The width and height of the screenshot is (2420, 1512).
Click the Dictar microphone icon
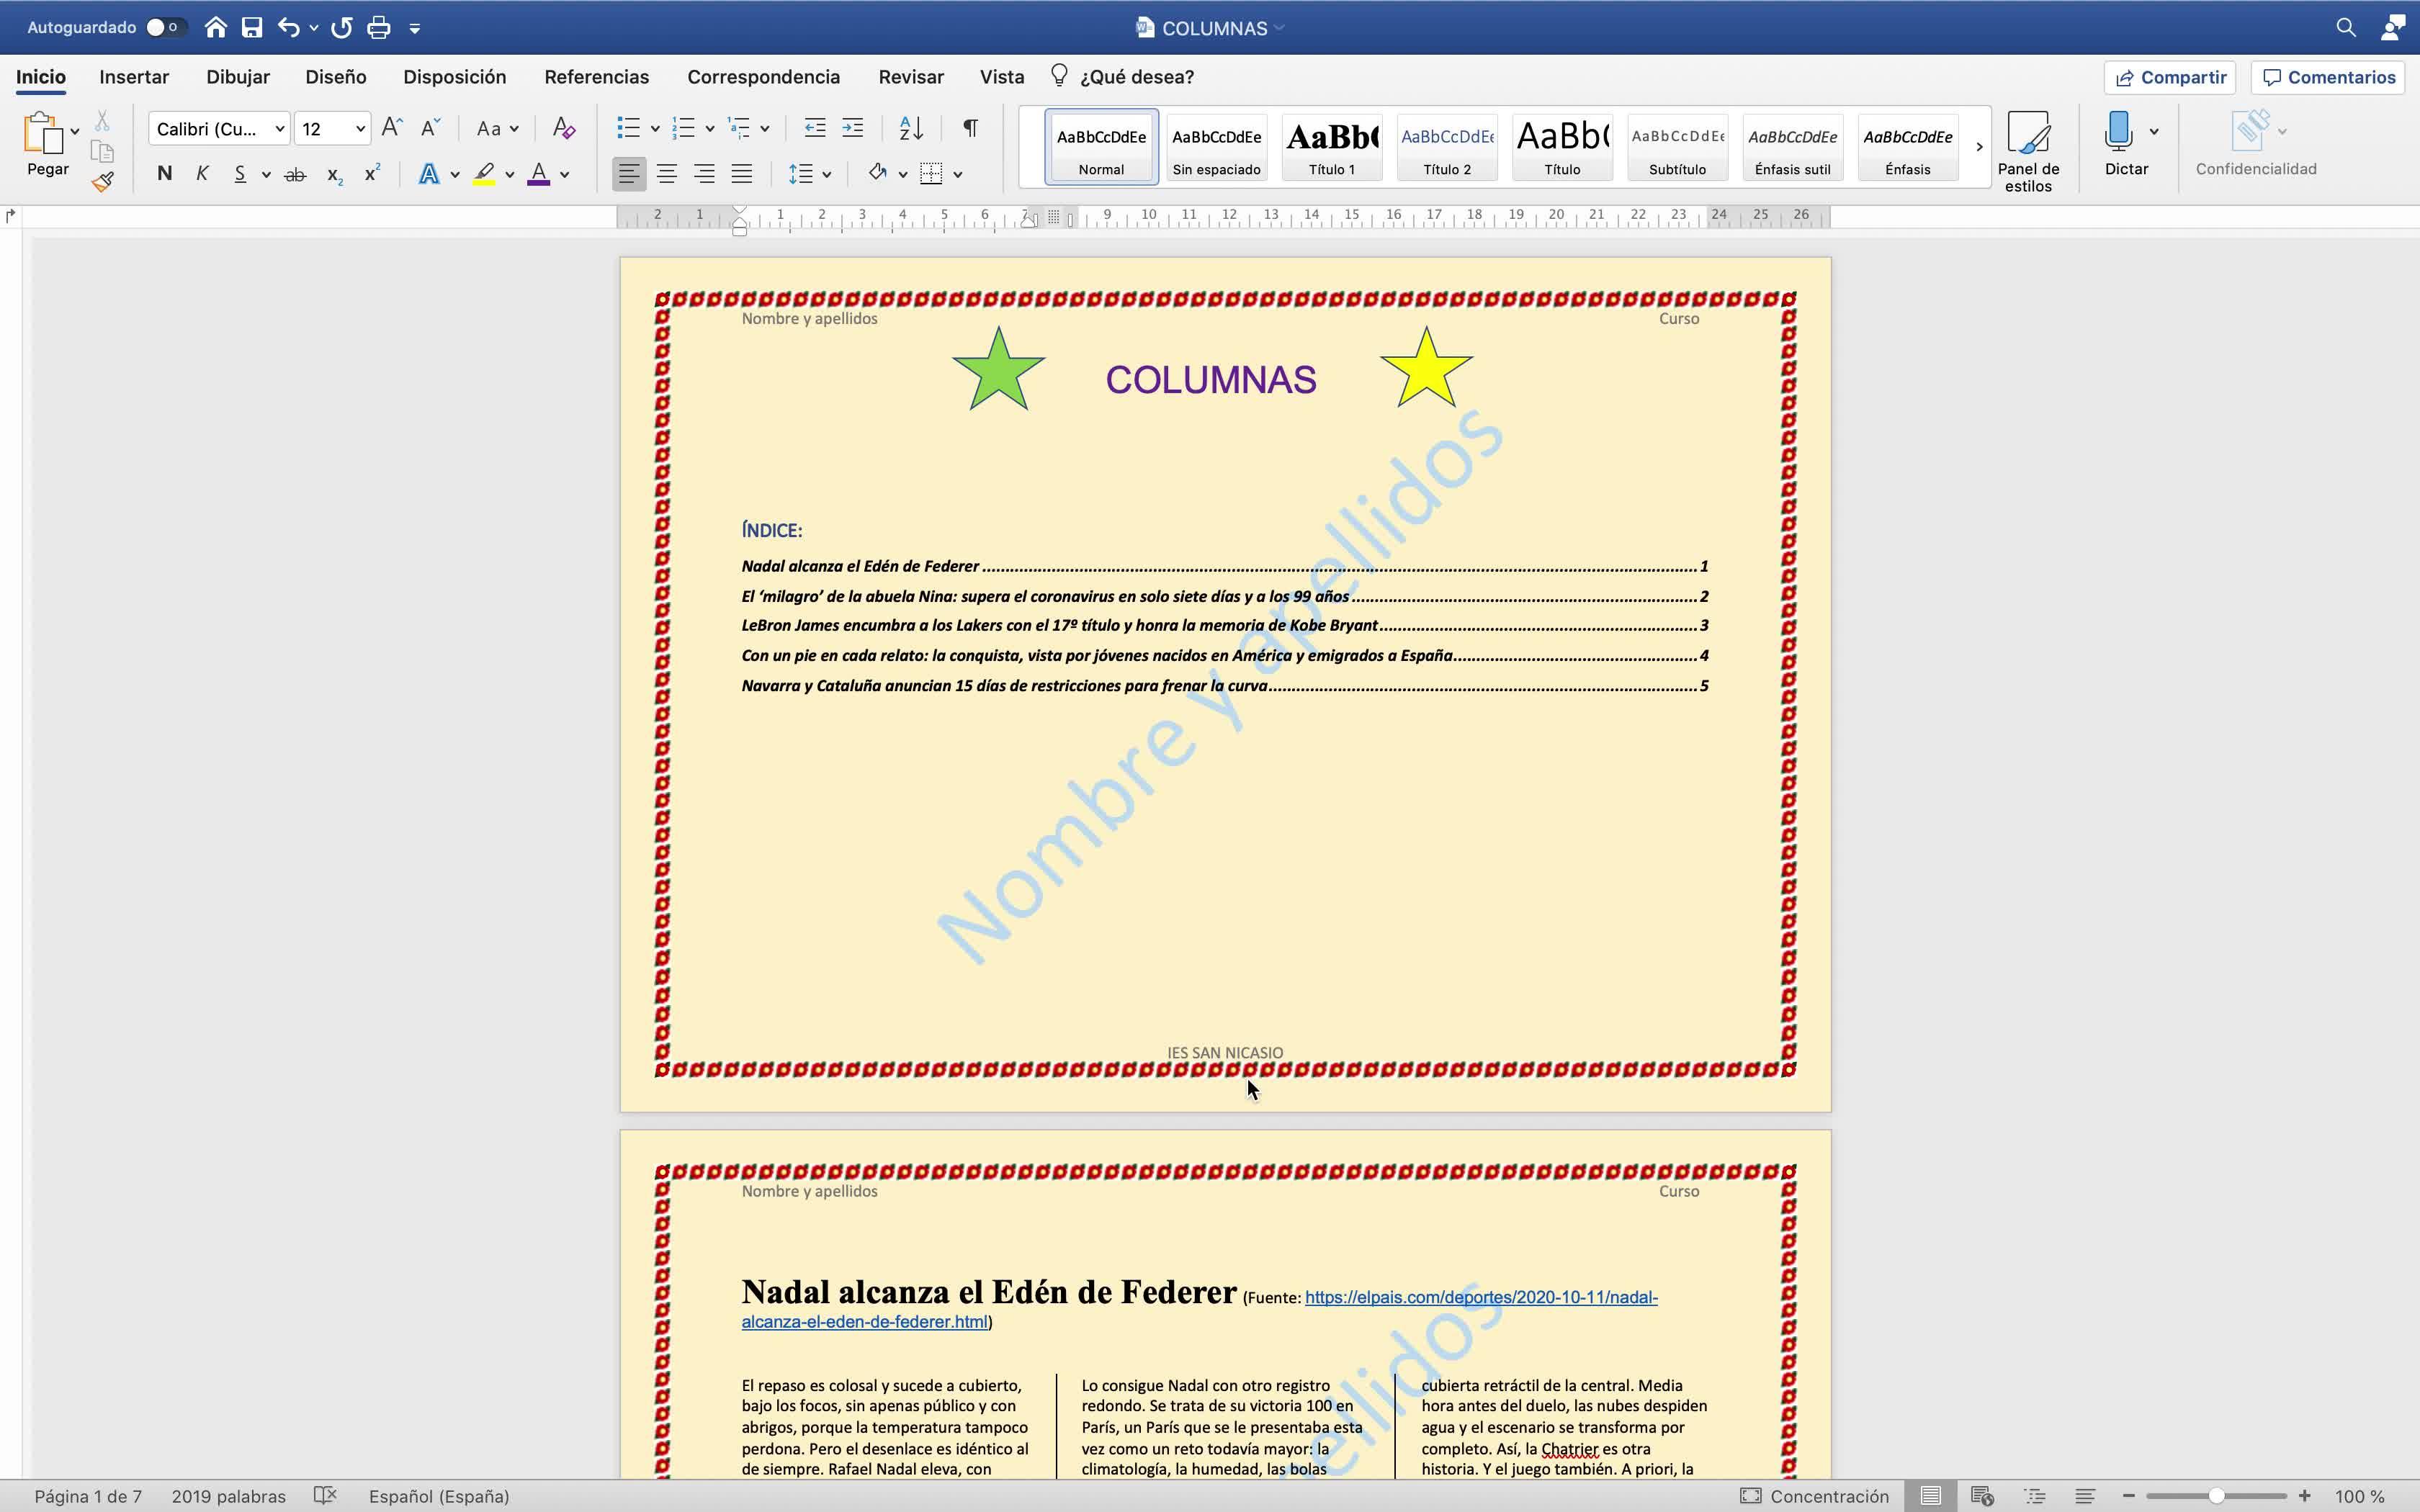pyautogui.click(x=2118, y=131)
